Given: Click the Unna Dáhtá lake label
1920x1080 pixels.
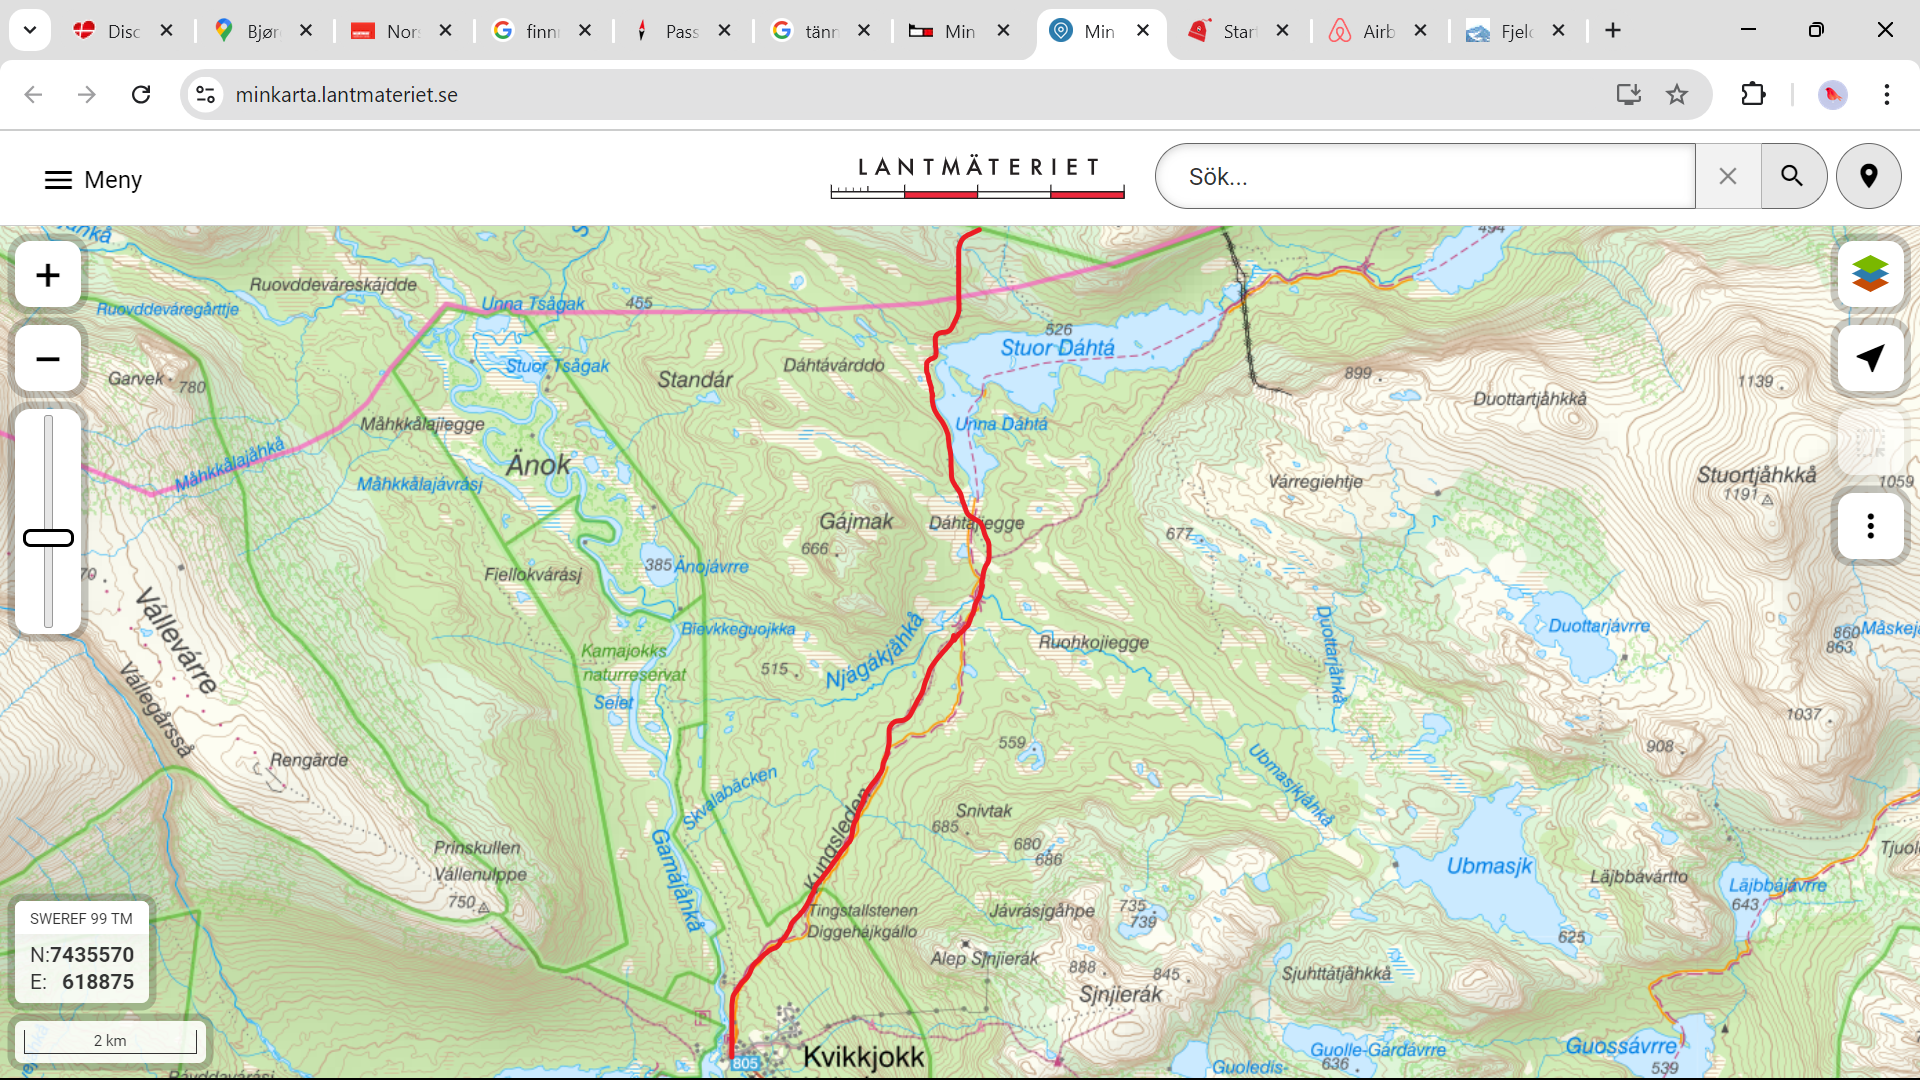Looking at the screenshot, I should [1001, 424].
